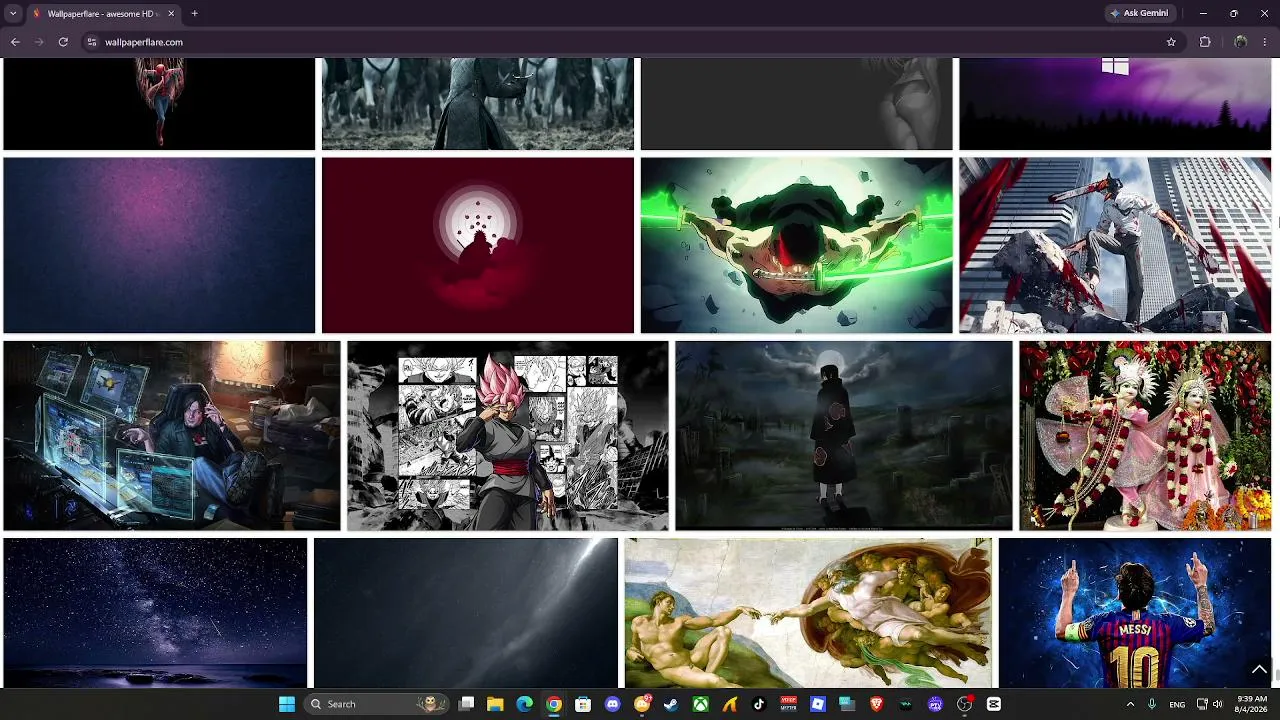Switch to Google Chrome on the taskbar

(x=554, y=704)
